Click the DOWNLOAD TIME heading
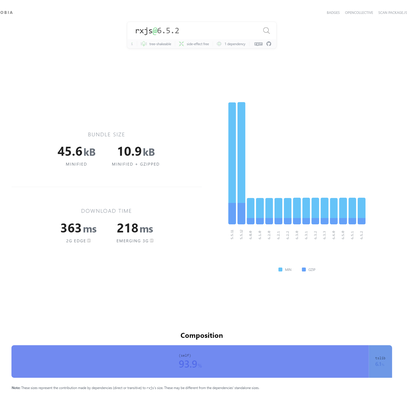This screenshot has width=407, height=407. [x=106, y=211]
